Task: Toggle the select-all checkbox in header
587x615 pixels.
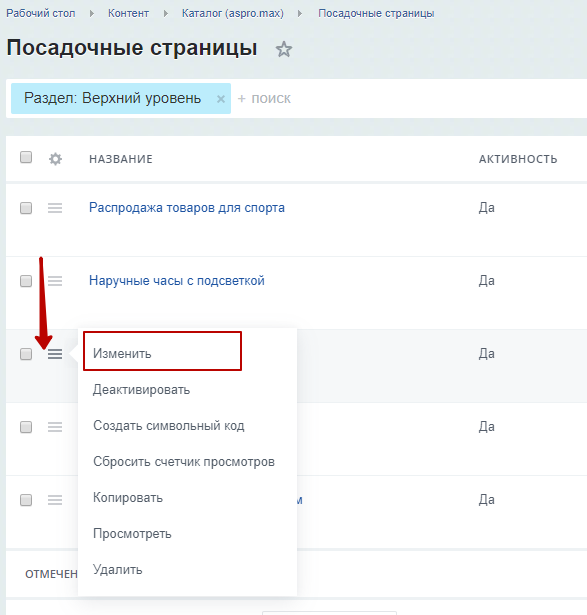Action: [x=26, y=157]
